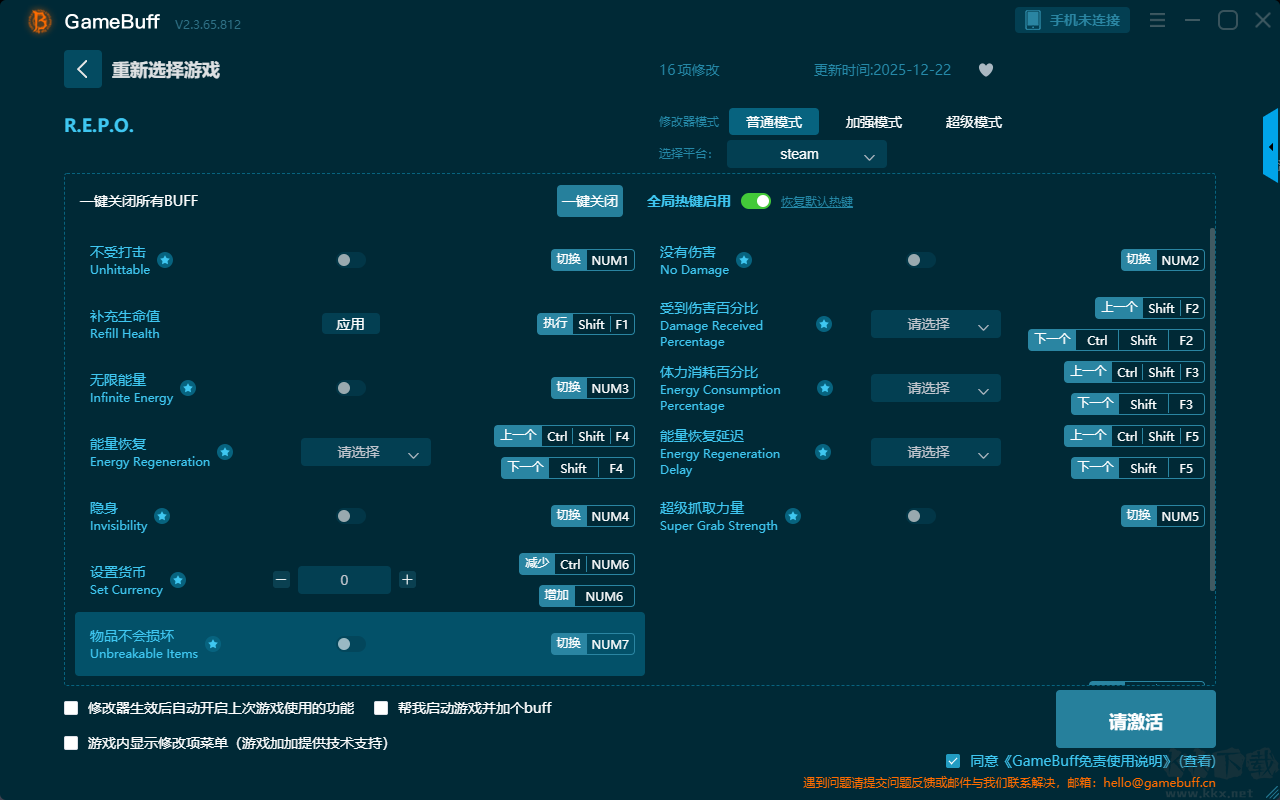Open the hamburger menu in the title bar
Image resolution: width=1280 pixels, height=800 pixels.
click(1157, 20)
